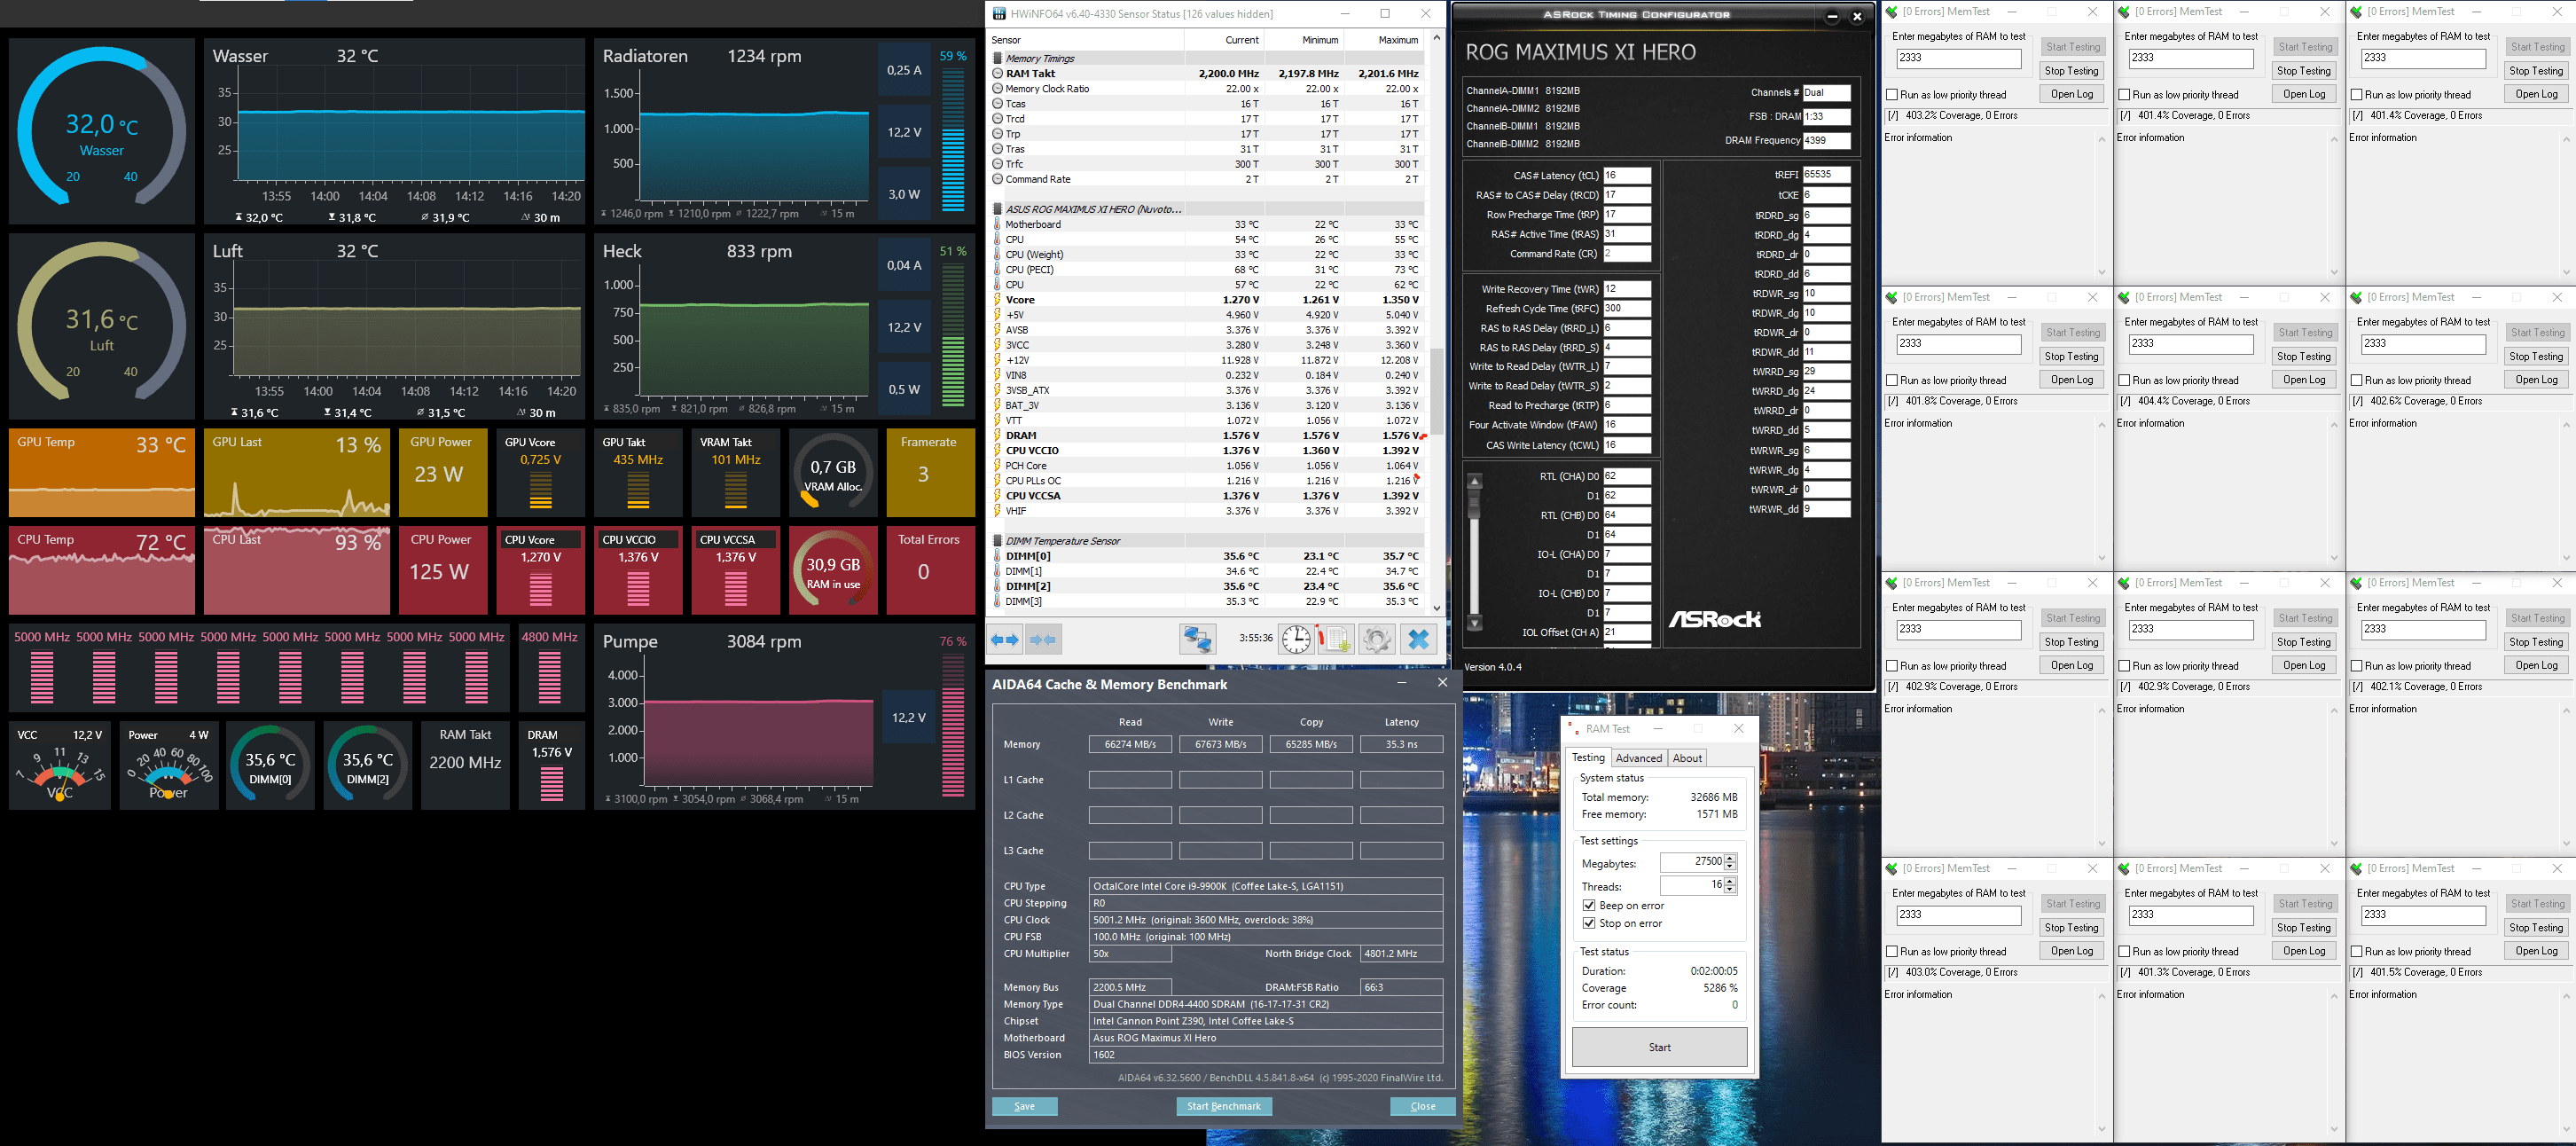Click Memory Timings group chip icon

point(997,58)
